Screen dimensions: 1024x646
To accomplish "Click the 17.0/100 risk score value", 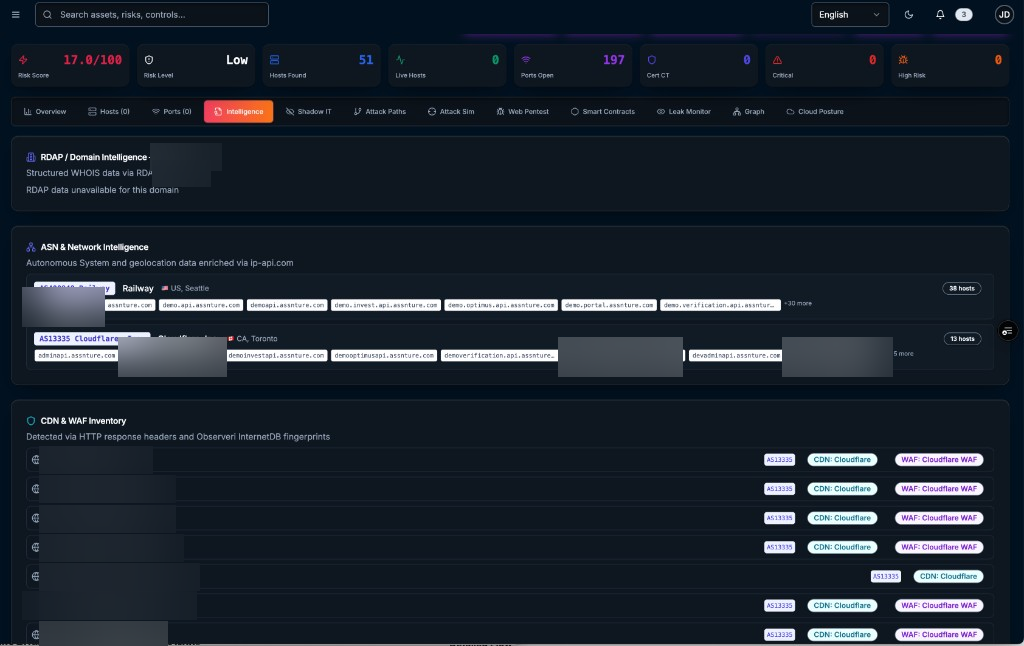I will pos(92,59).
